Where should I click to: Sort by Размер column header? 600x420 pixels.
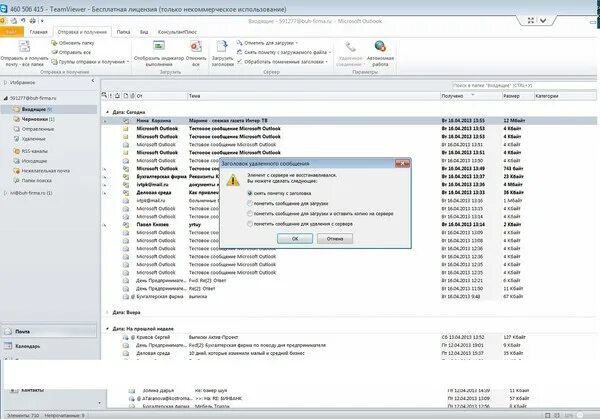pos(518,96)
